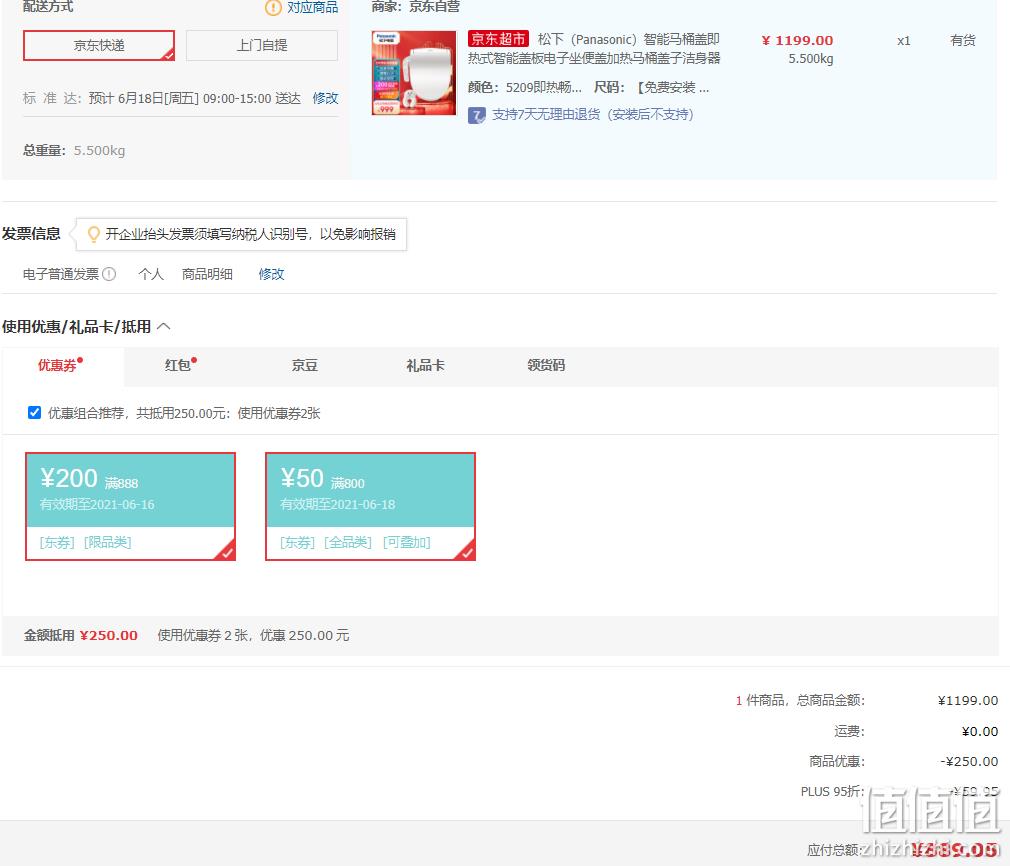Click the lightbulb tip icon in invoice notice
1010x866 pixels.
tap(93, 234)
